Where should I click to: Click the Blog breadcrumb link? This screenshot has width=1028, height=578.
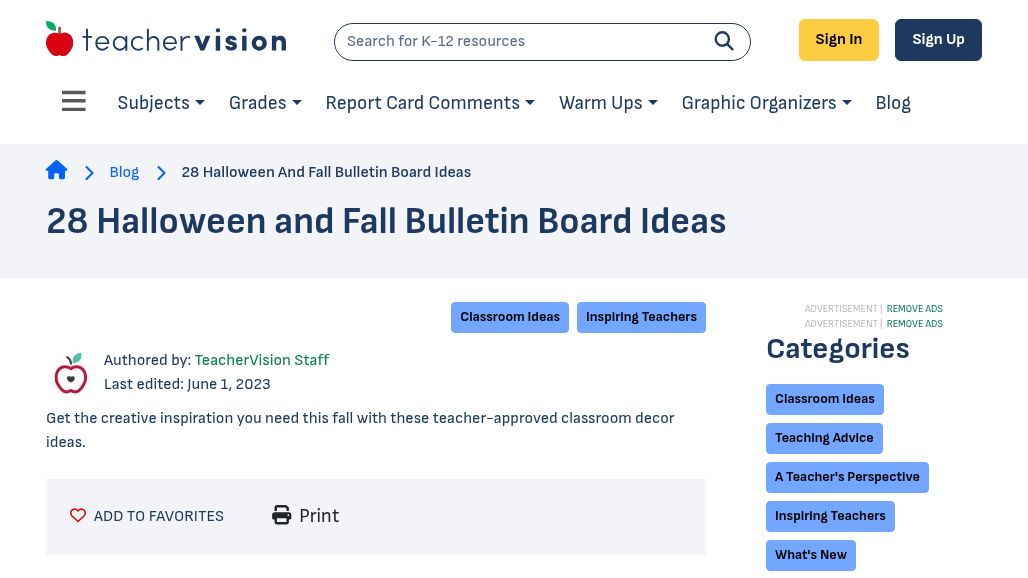click(124, 172)
